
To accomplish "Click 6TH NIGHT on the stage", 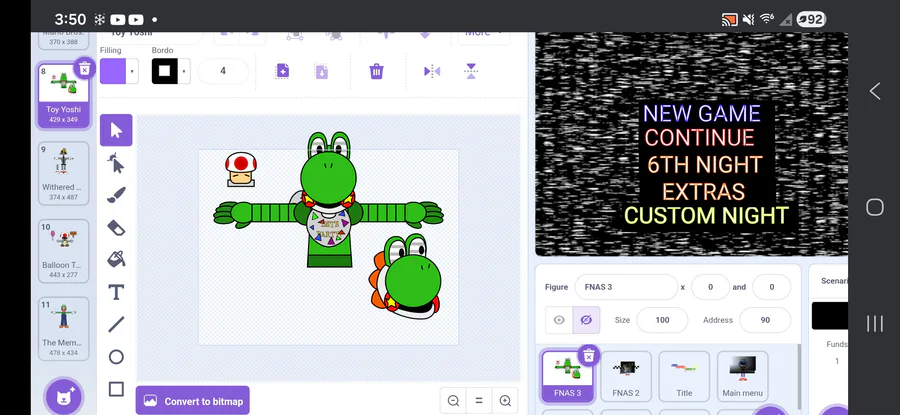I will click(705, 165).
